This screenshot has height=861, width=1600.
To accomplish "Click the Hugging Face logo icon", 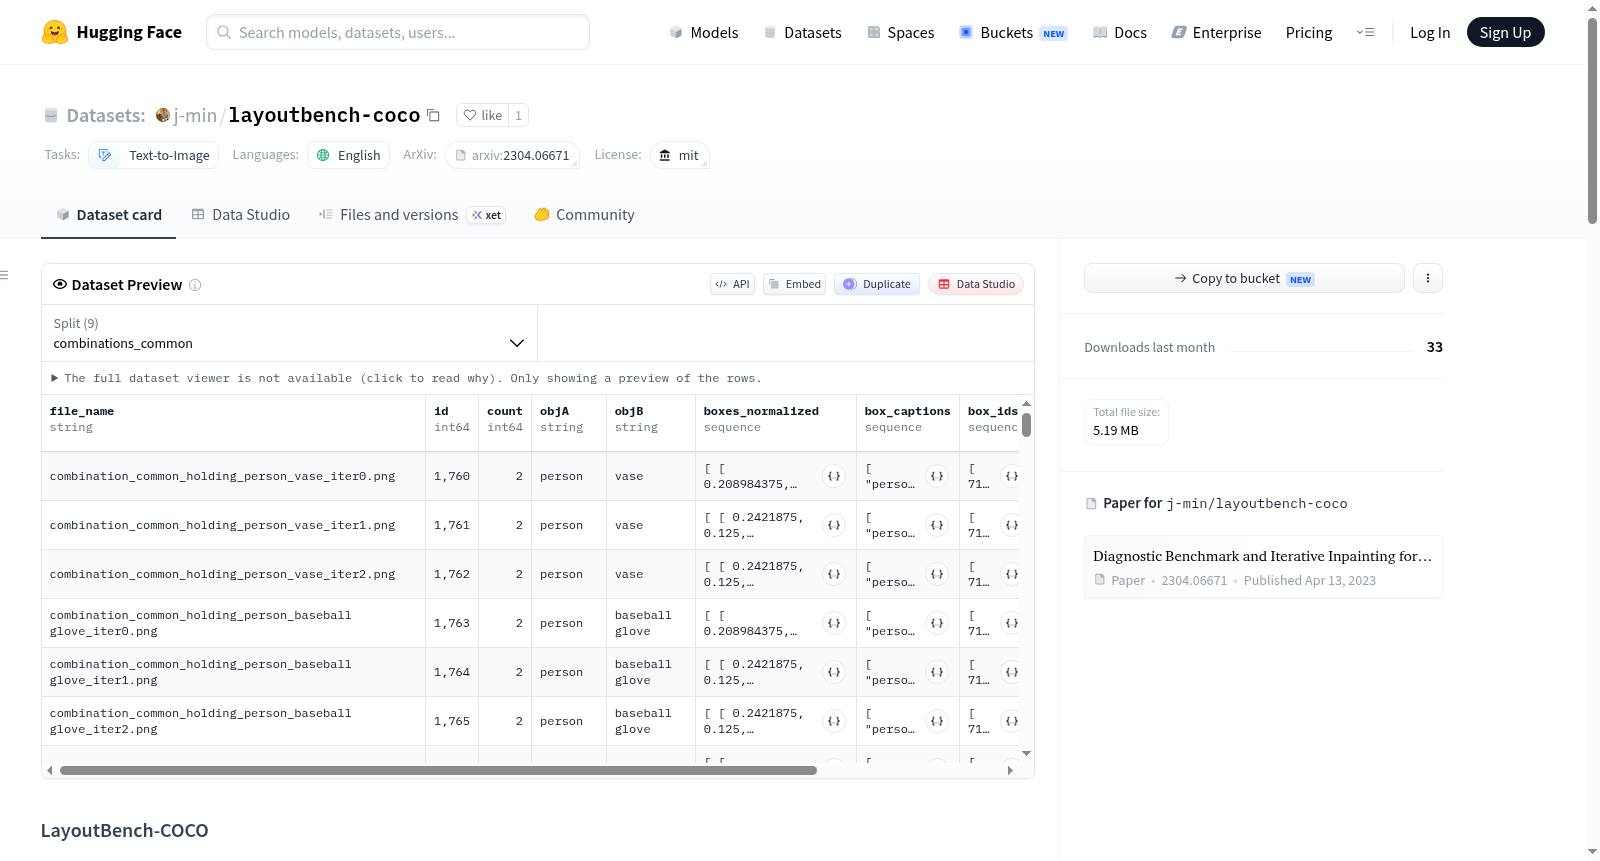I will coord(54,32).
